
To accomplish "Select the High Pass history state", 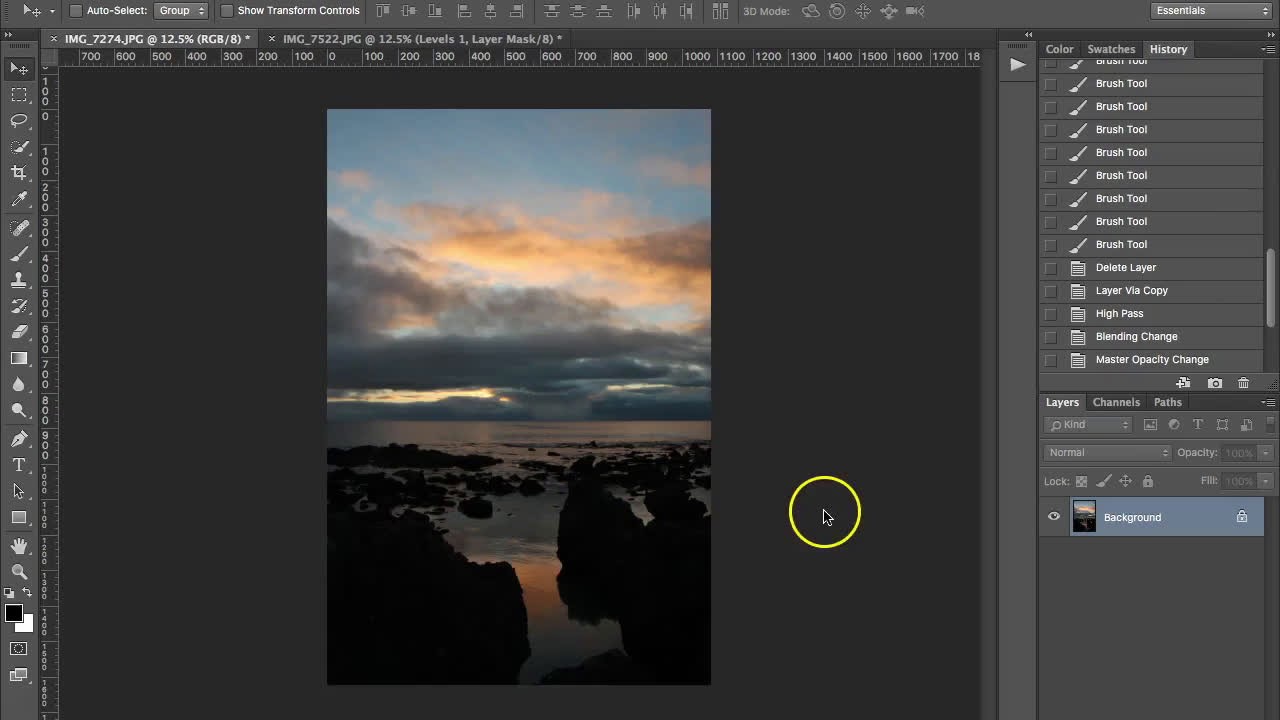I will pos(1119,313).
